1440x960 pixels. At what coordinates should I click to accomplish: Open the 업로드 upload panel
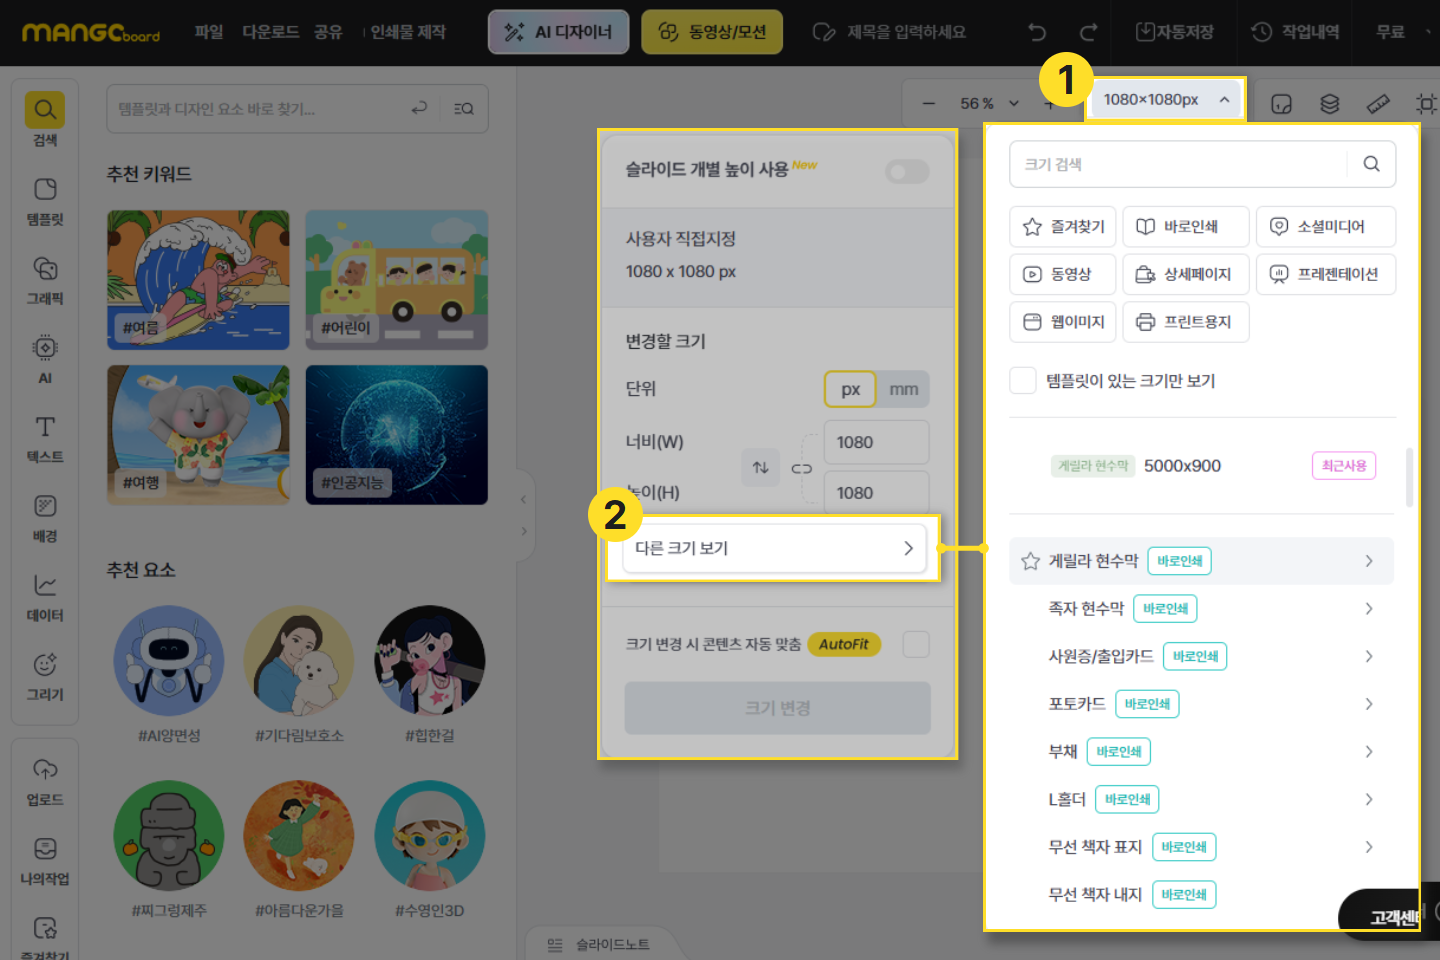pos(45,781)
